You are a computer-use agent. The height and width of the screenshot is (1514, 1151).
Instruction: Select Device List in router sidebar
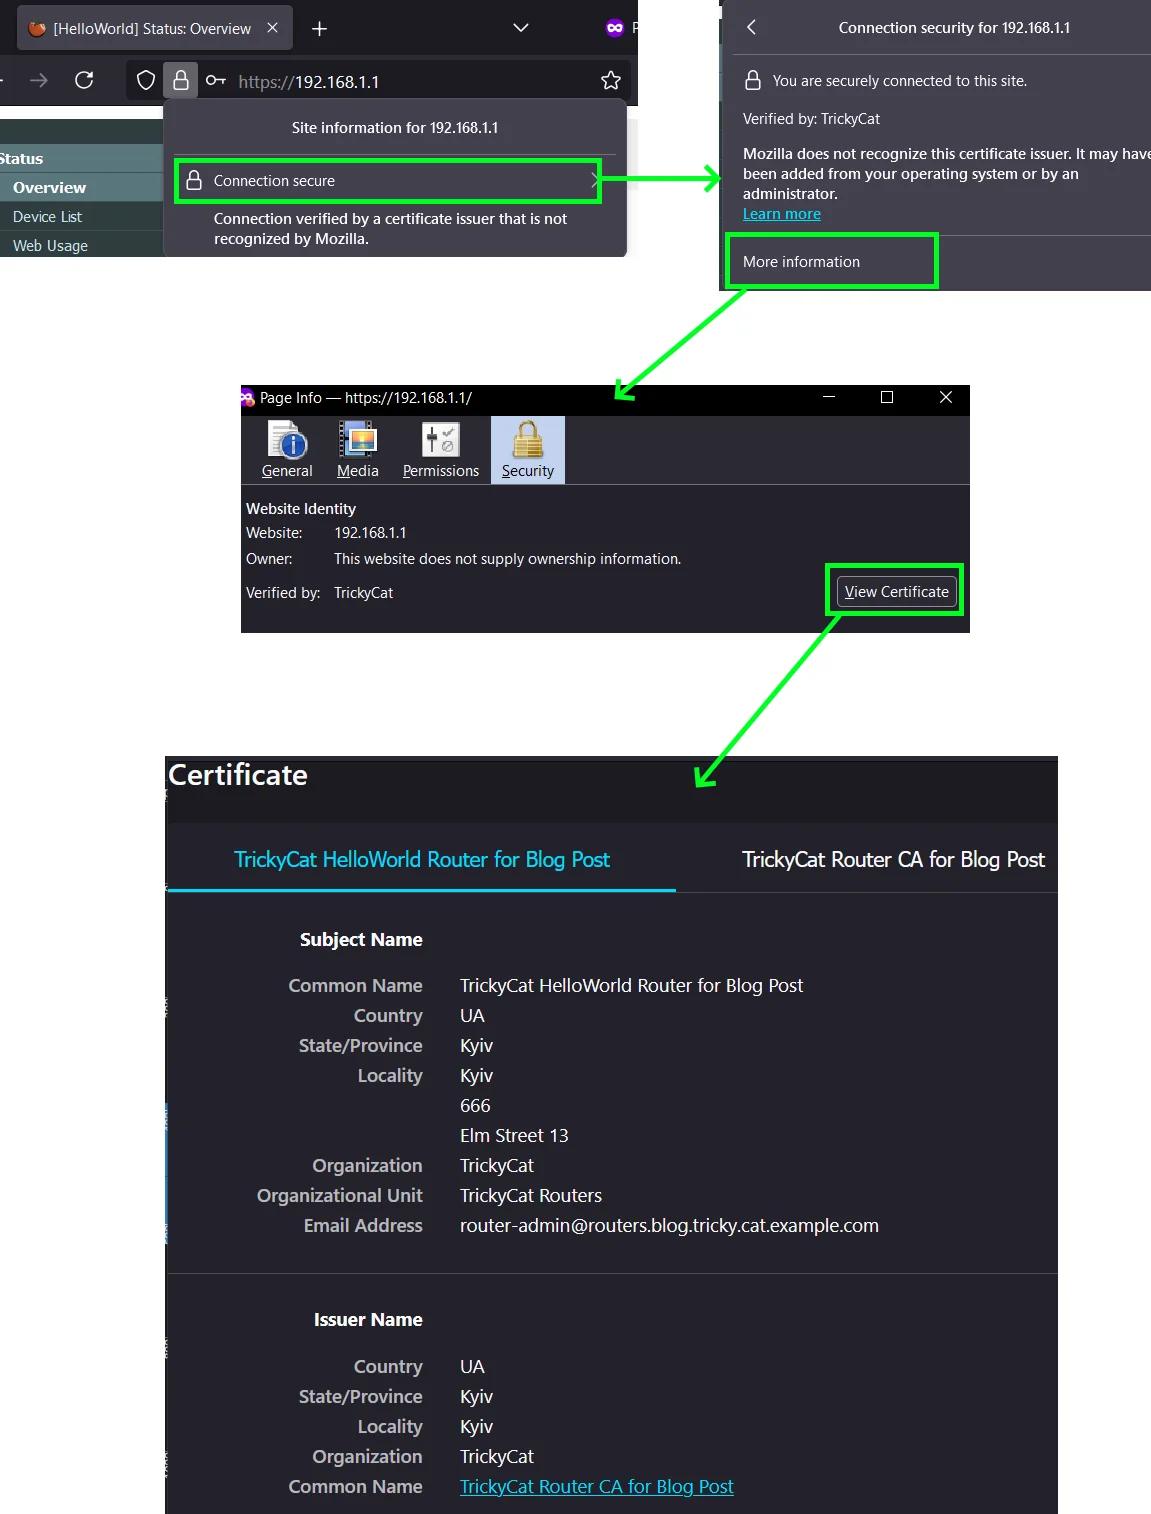click(81, 216)
